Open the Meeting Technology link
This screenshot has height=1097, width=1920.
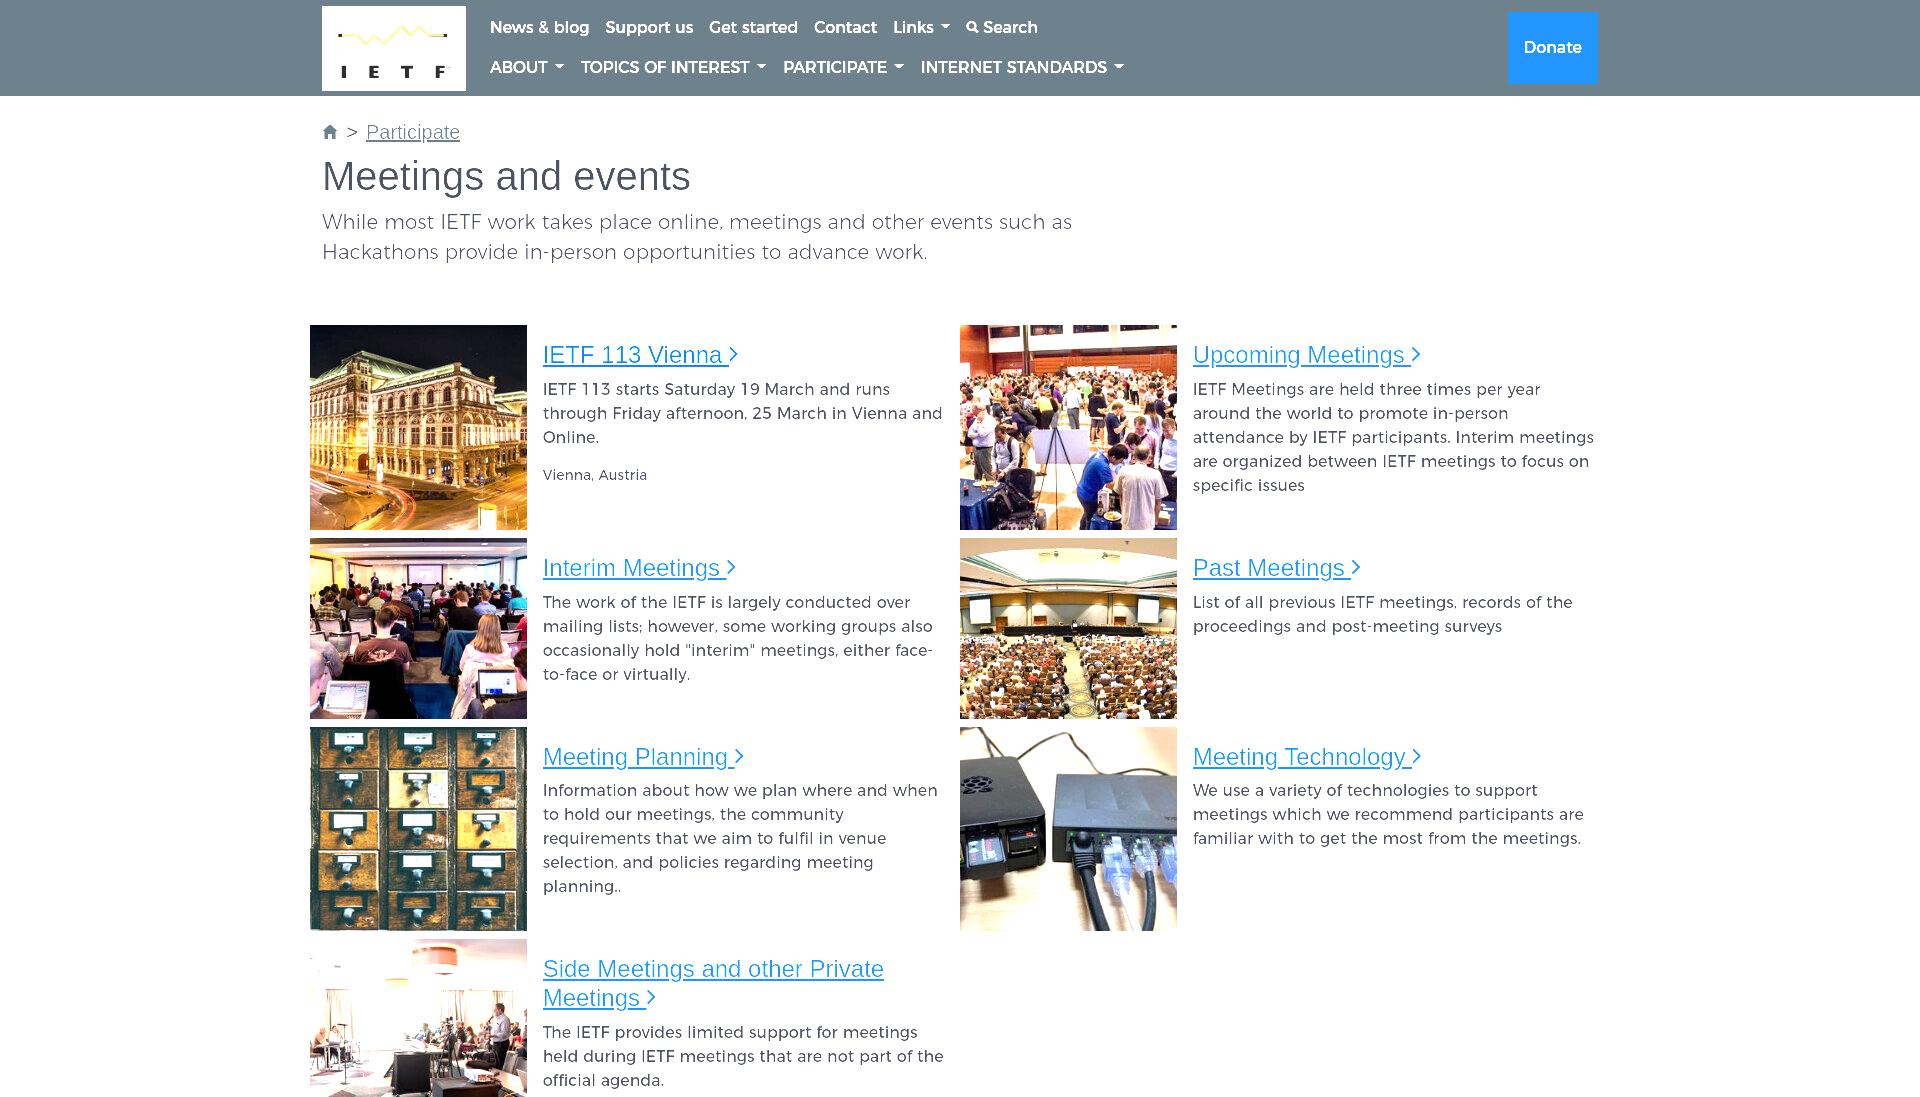[x=1307, y=757]
